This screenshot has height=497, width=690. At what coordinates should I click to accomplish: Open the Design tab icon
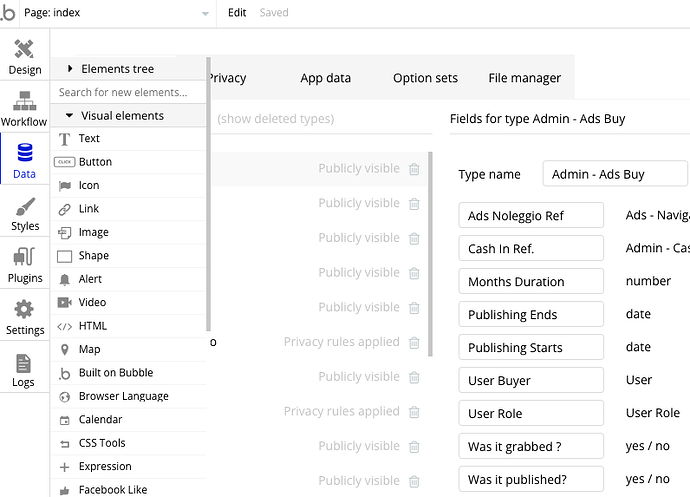pyautogui.click(x=25, y=48)
